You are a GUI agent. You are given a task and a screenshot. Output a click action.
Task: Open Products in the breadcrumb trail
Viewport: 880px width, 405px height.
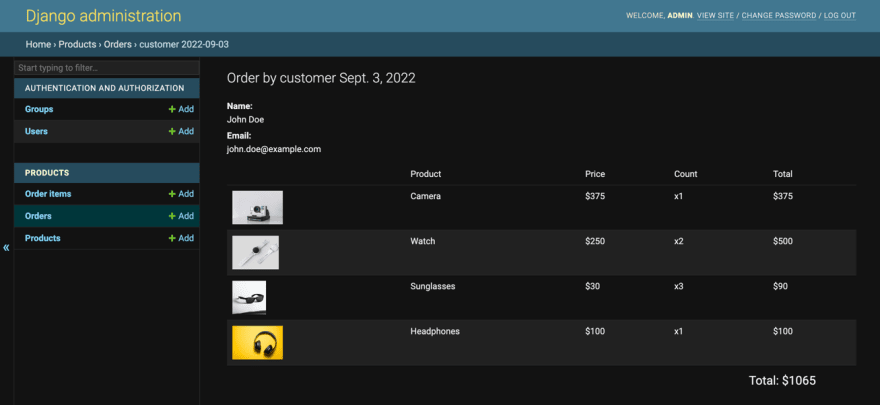click(x=77, y=44)
